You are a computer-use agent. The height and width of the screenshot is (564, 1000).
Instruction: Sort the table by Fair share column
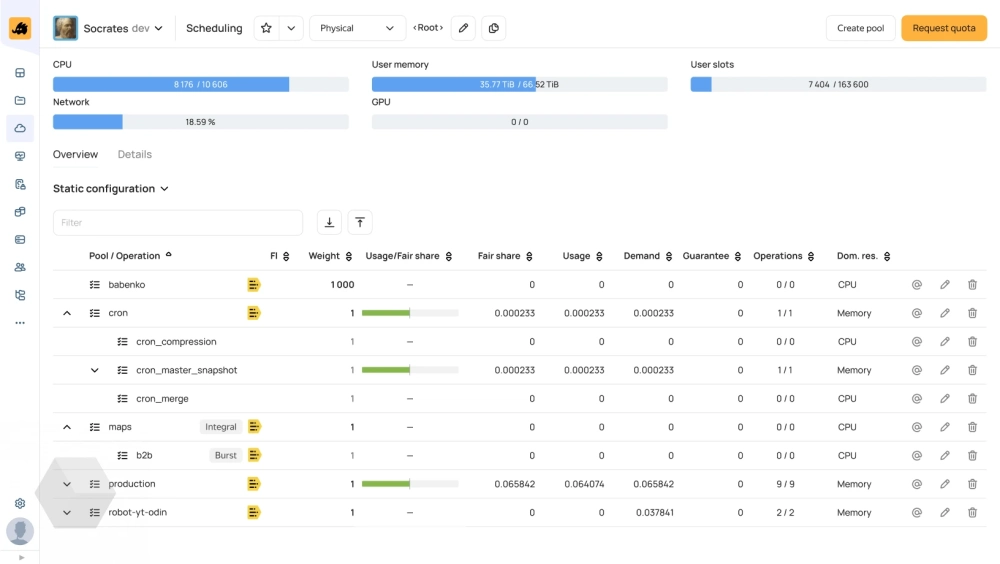[x=505, y=256]
